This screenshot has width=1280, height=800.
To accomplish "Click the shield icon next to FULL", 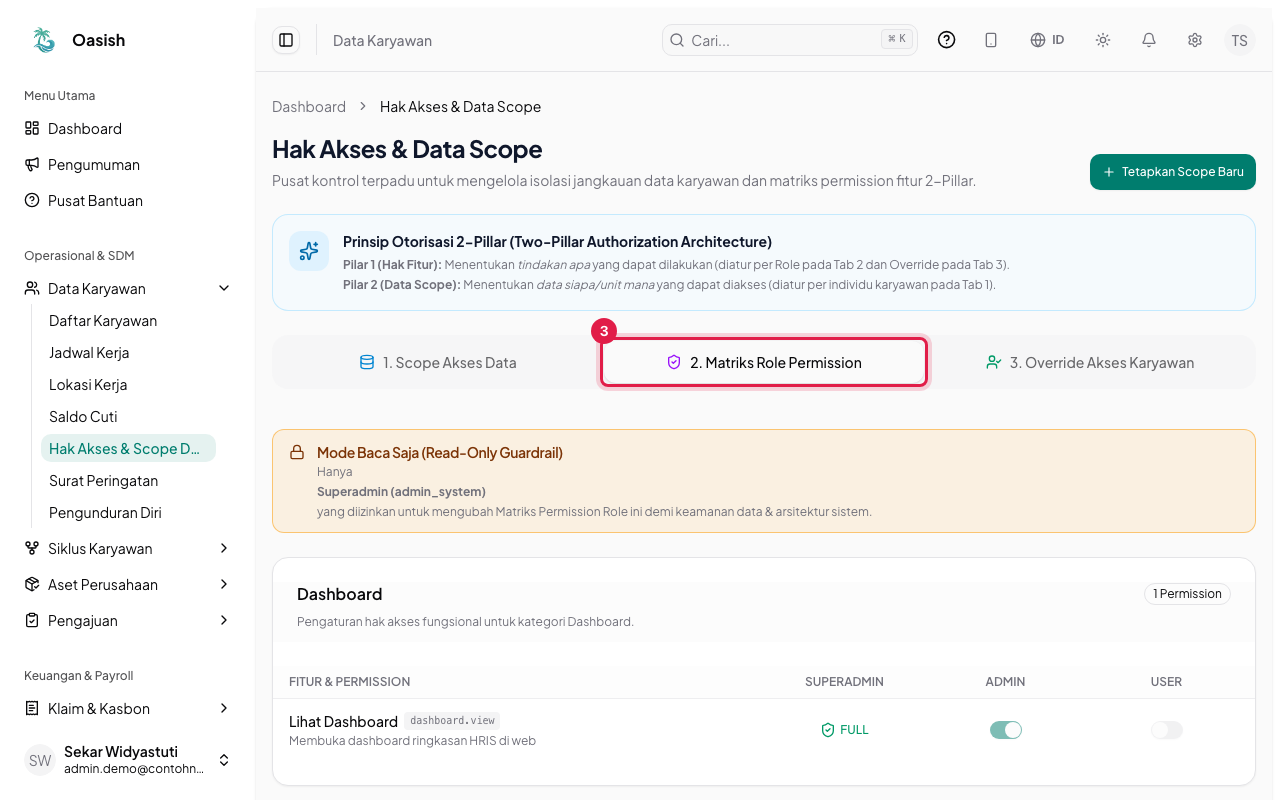I will pyautogui.click(x=827, y=730).
